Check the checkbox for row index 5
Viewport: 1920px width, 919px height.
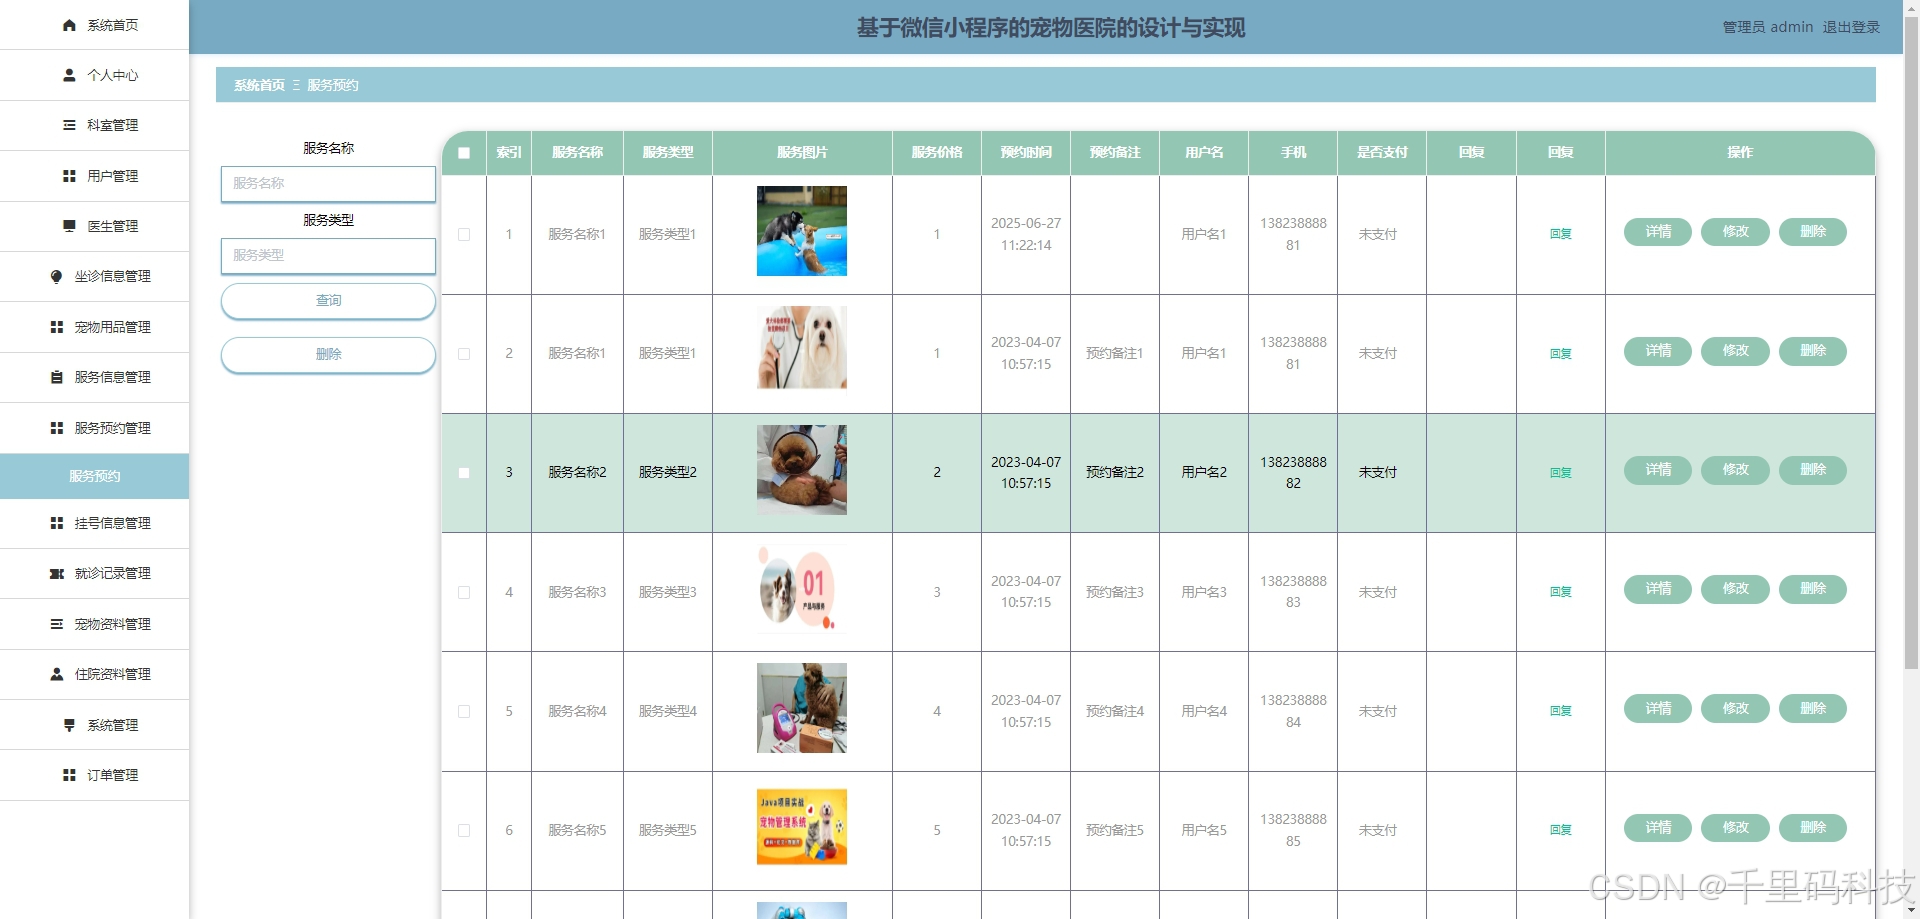point(464,711)
